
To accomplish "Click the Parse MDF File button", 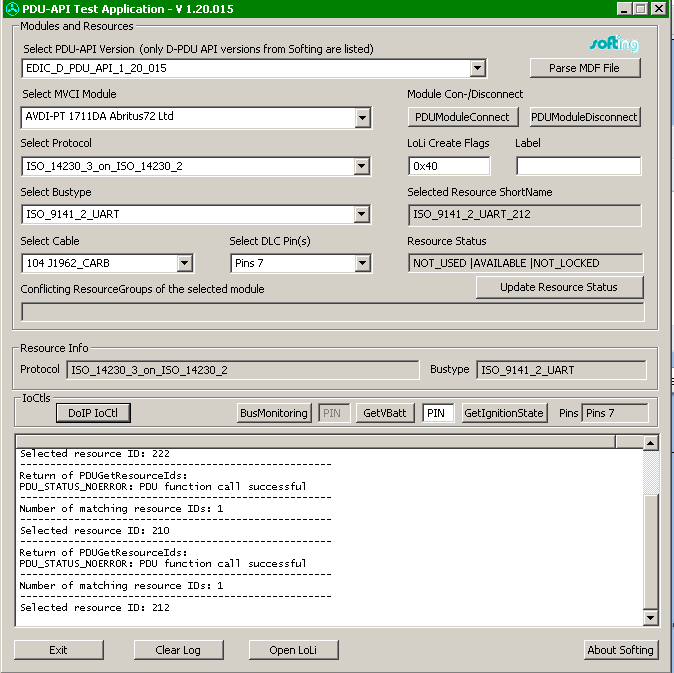I will point(584,68).
